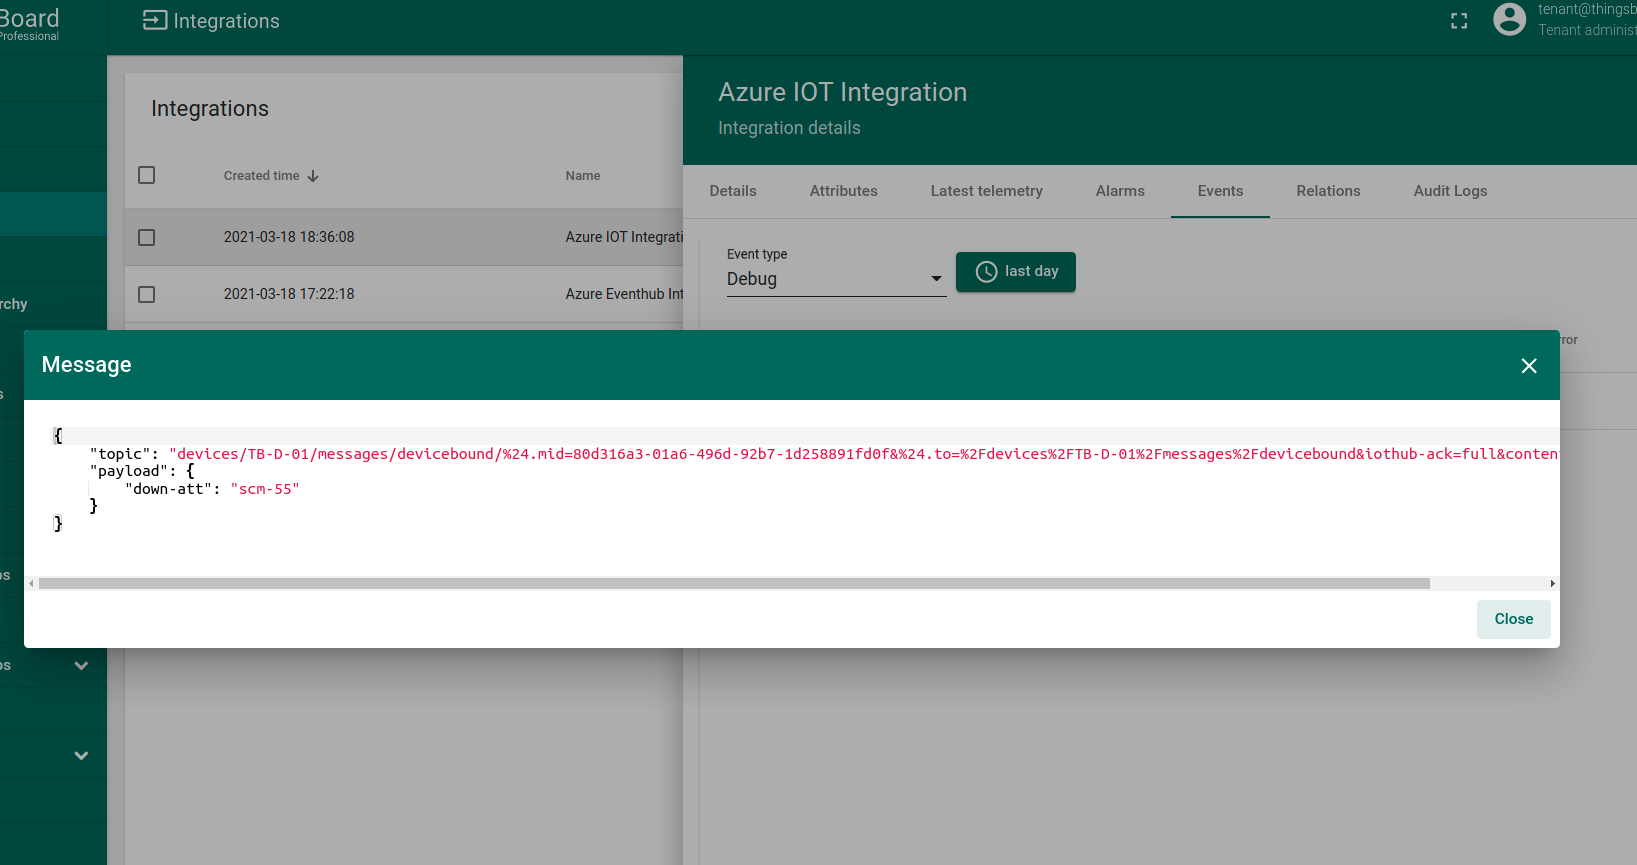Switch to the Details tab

click(x=733, y=191)
